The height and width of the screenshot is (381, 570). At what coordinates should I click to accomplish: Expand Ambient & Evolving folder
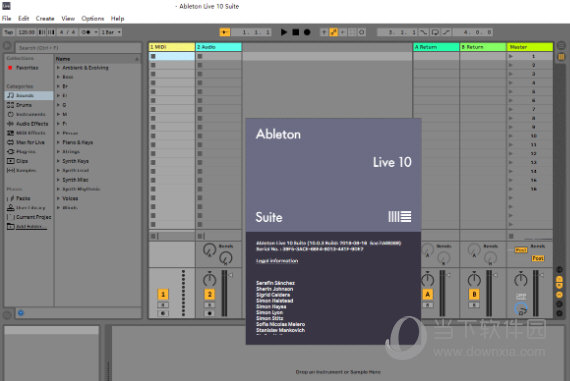58,68
